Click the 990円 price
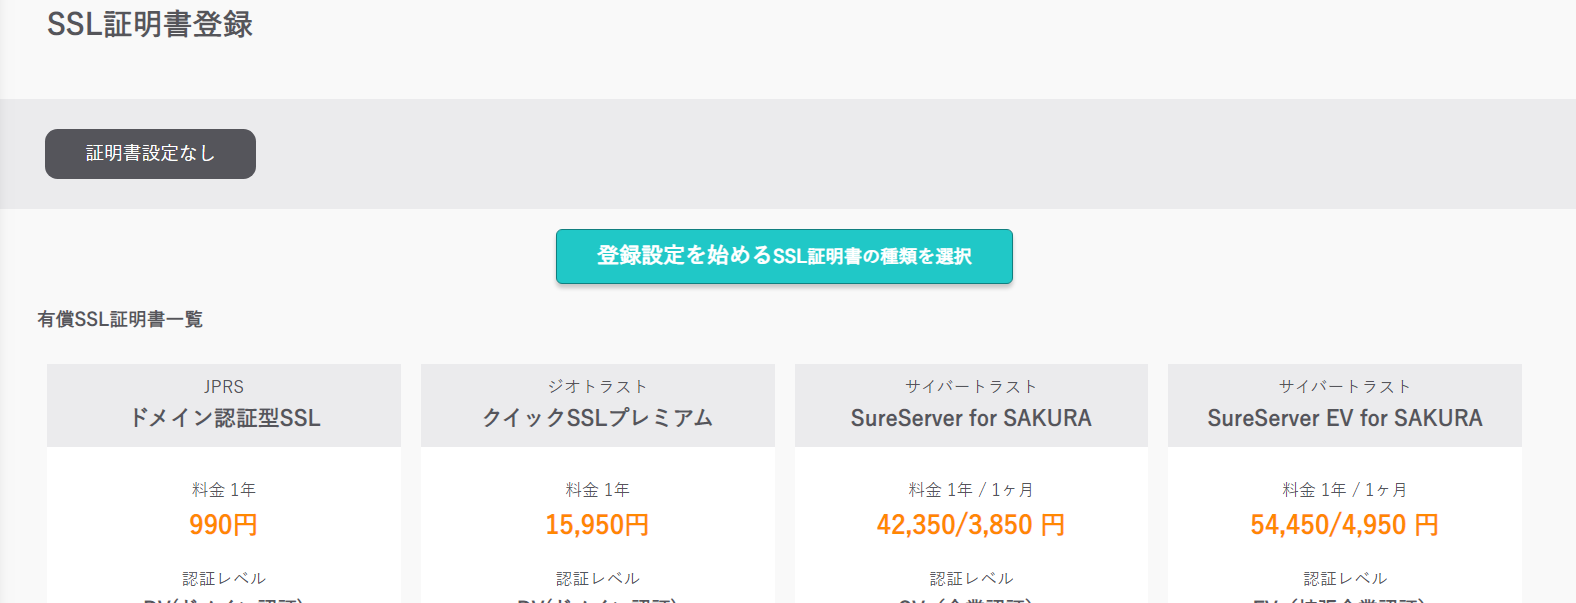The height and width of the screenshot is (603, 1576). tap(224, 525)
